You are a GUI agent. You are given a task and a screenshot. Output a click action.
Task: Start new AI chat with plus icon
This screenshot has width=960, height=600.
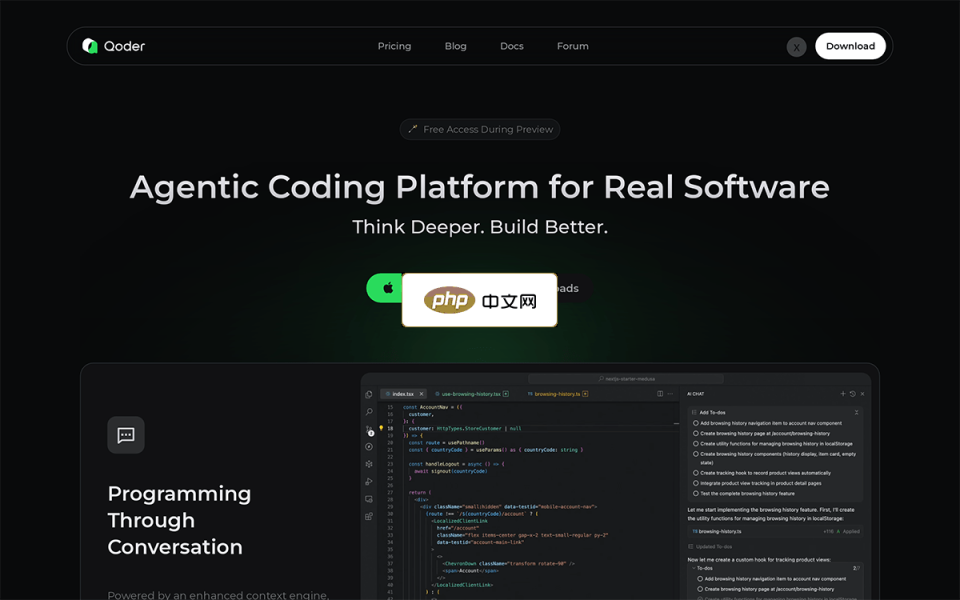coord(842,394)
